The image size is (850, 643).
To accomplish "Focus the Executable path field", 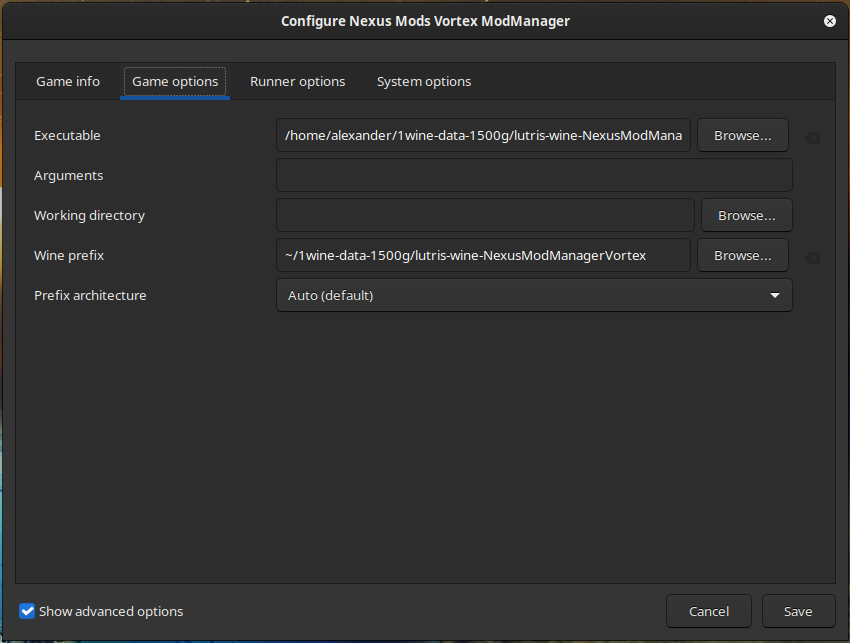I will (x=483, y=136).
